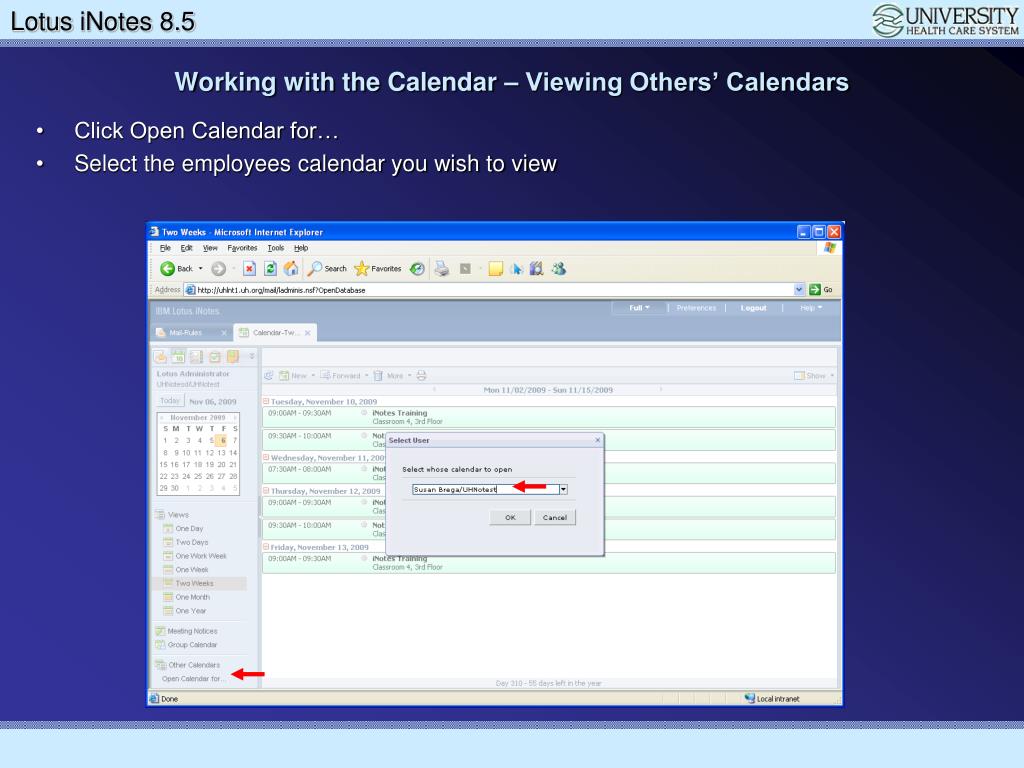This screenshot has width=1024, height=768.
Task: Click the One Year view icon
Action: [168, 611]
